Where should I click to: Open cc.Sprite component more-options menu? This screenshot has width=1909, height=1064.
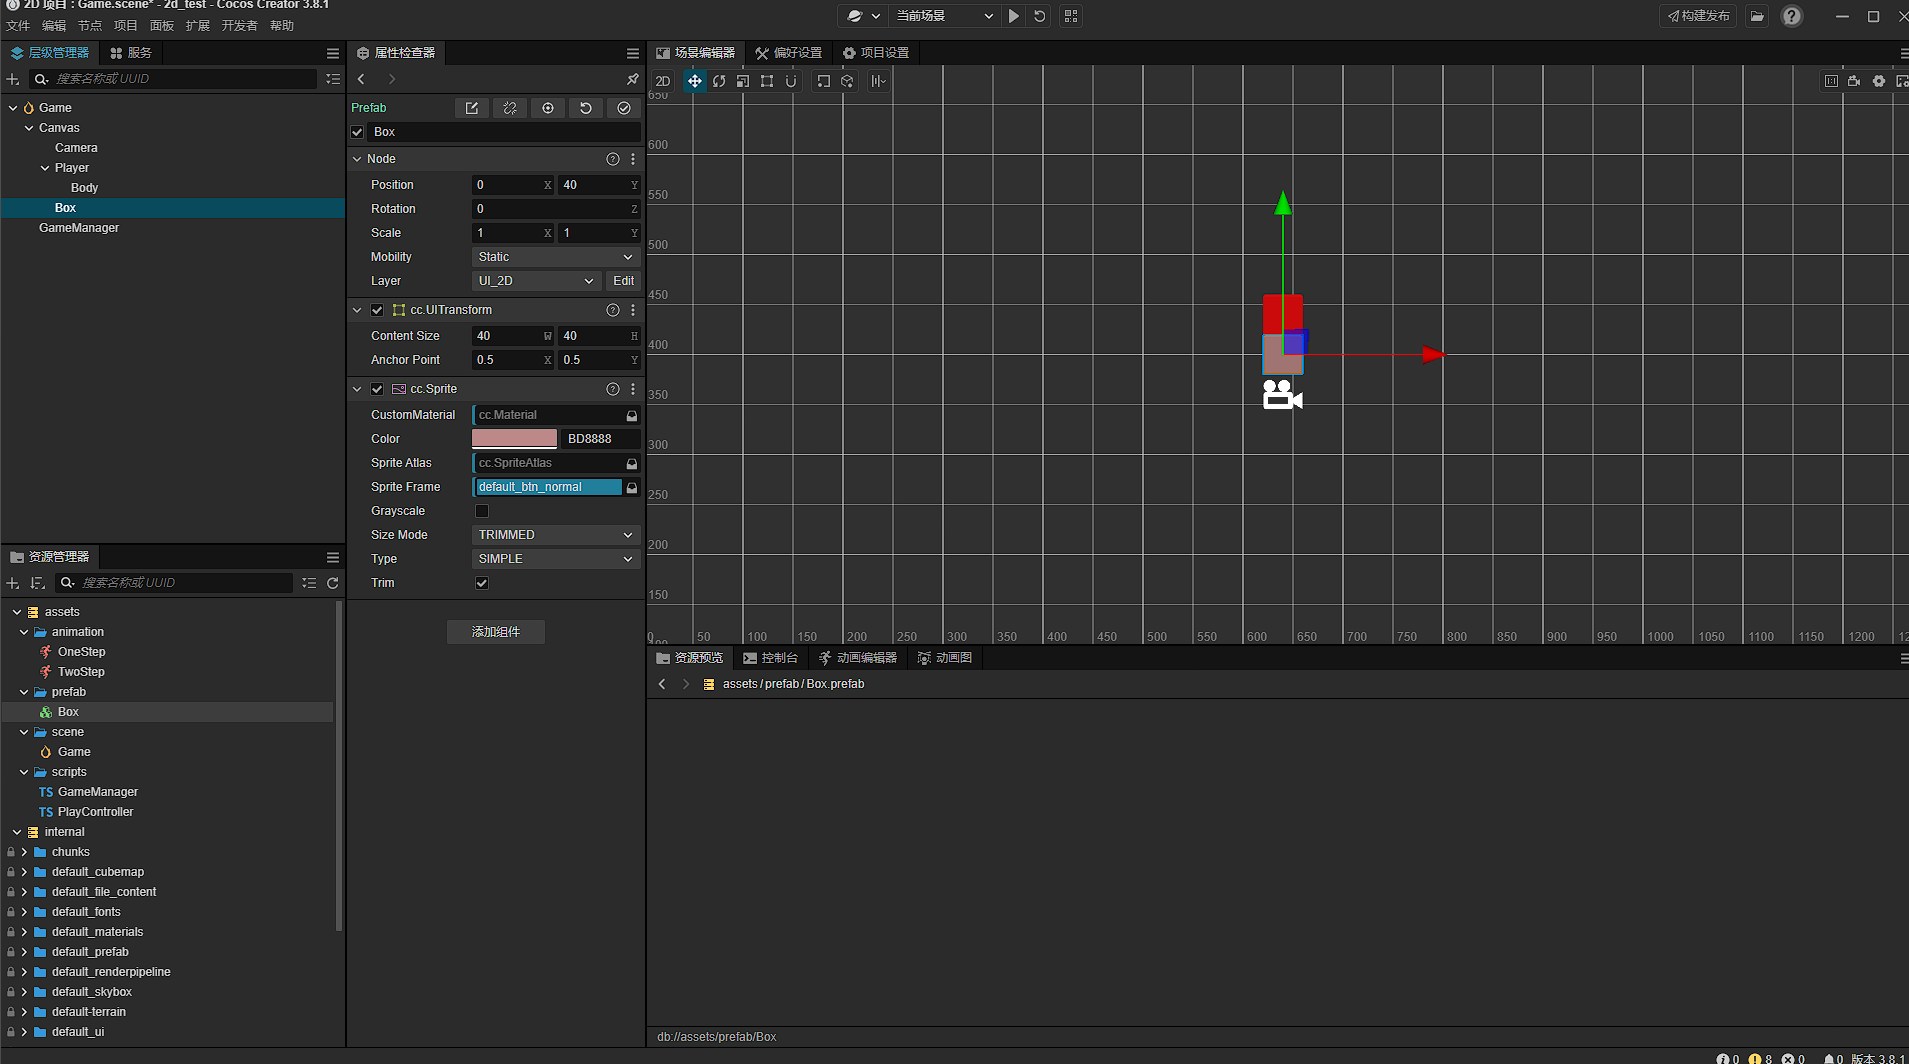(x=633, y=389)
